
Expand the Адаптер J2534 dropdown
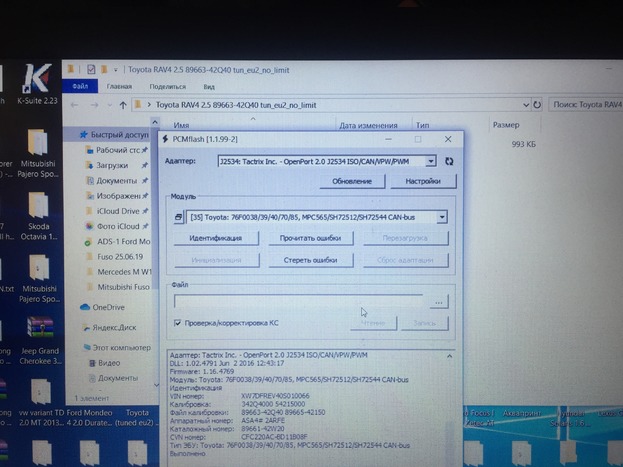click(x=430, y=161)
